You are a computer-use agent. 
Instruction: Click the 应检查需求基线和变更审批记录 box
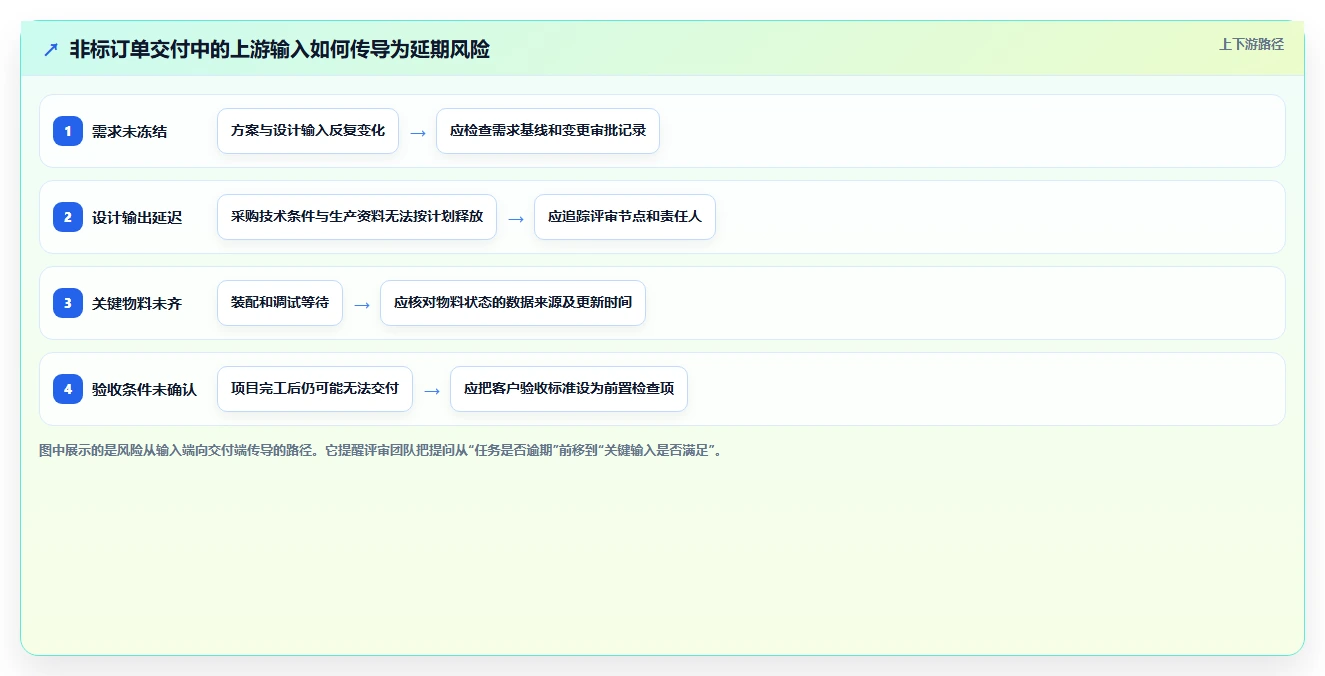pyautogui.click(x=548, y=131)
